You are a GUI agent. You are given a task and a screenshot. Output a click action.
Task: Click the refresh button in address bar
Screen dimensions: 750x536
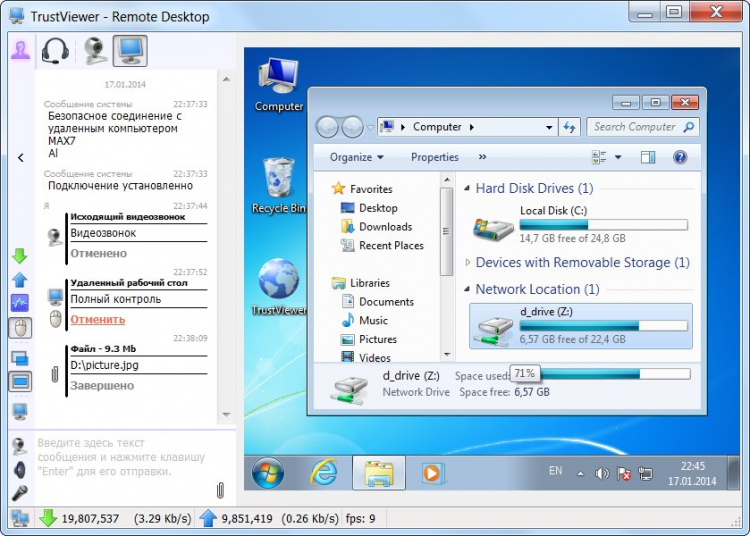[x=569, y=127]
